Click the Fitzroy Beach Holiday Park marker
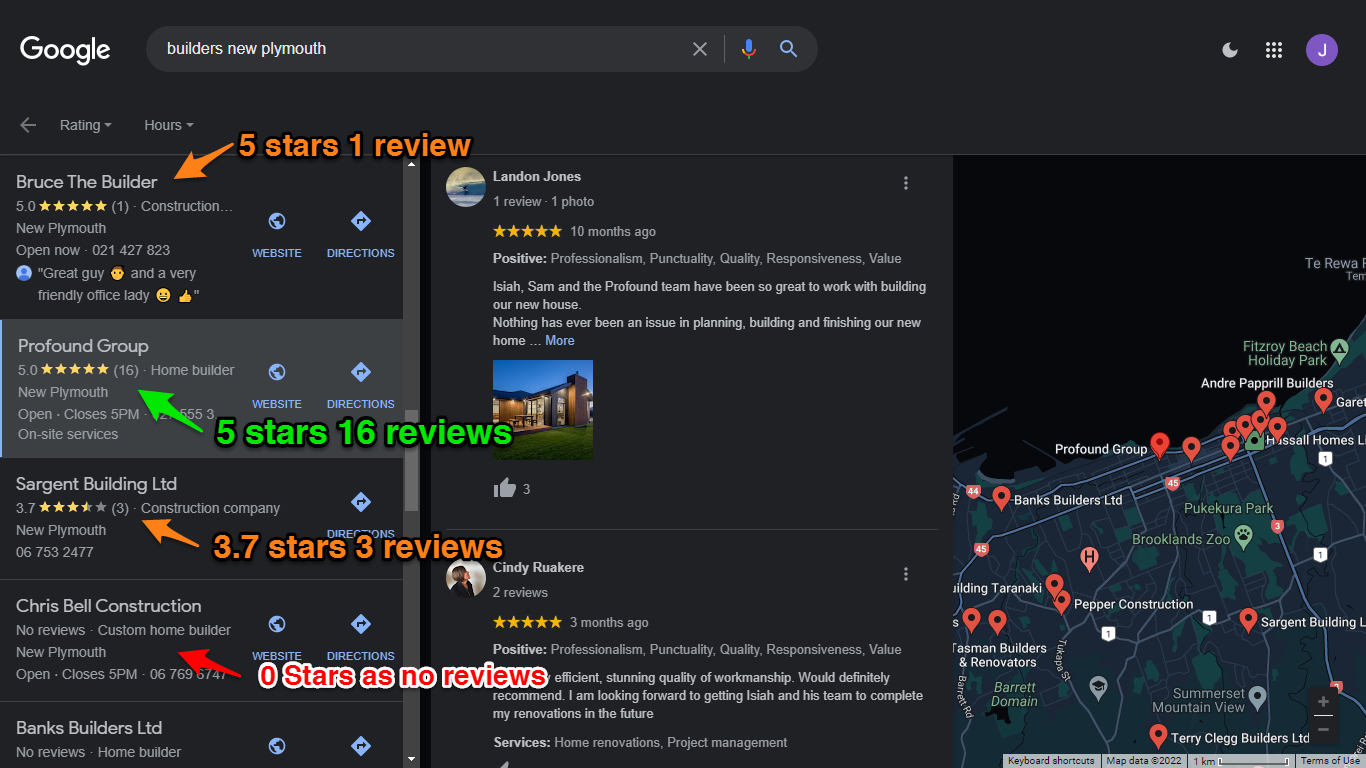This screenshot has width=1366, height=768. (1340, 350)
